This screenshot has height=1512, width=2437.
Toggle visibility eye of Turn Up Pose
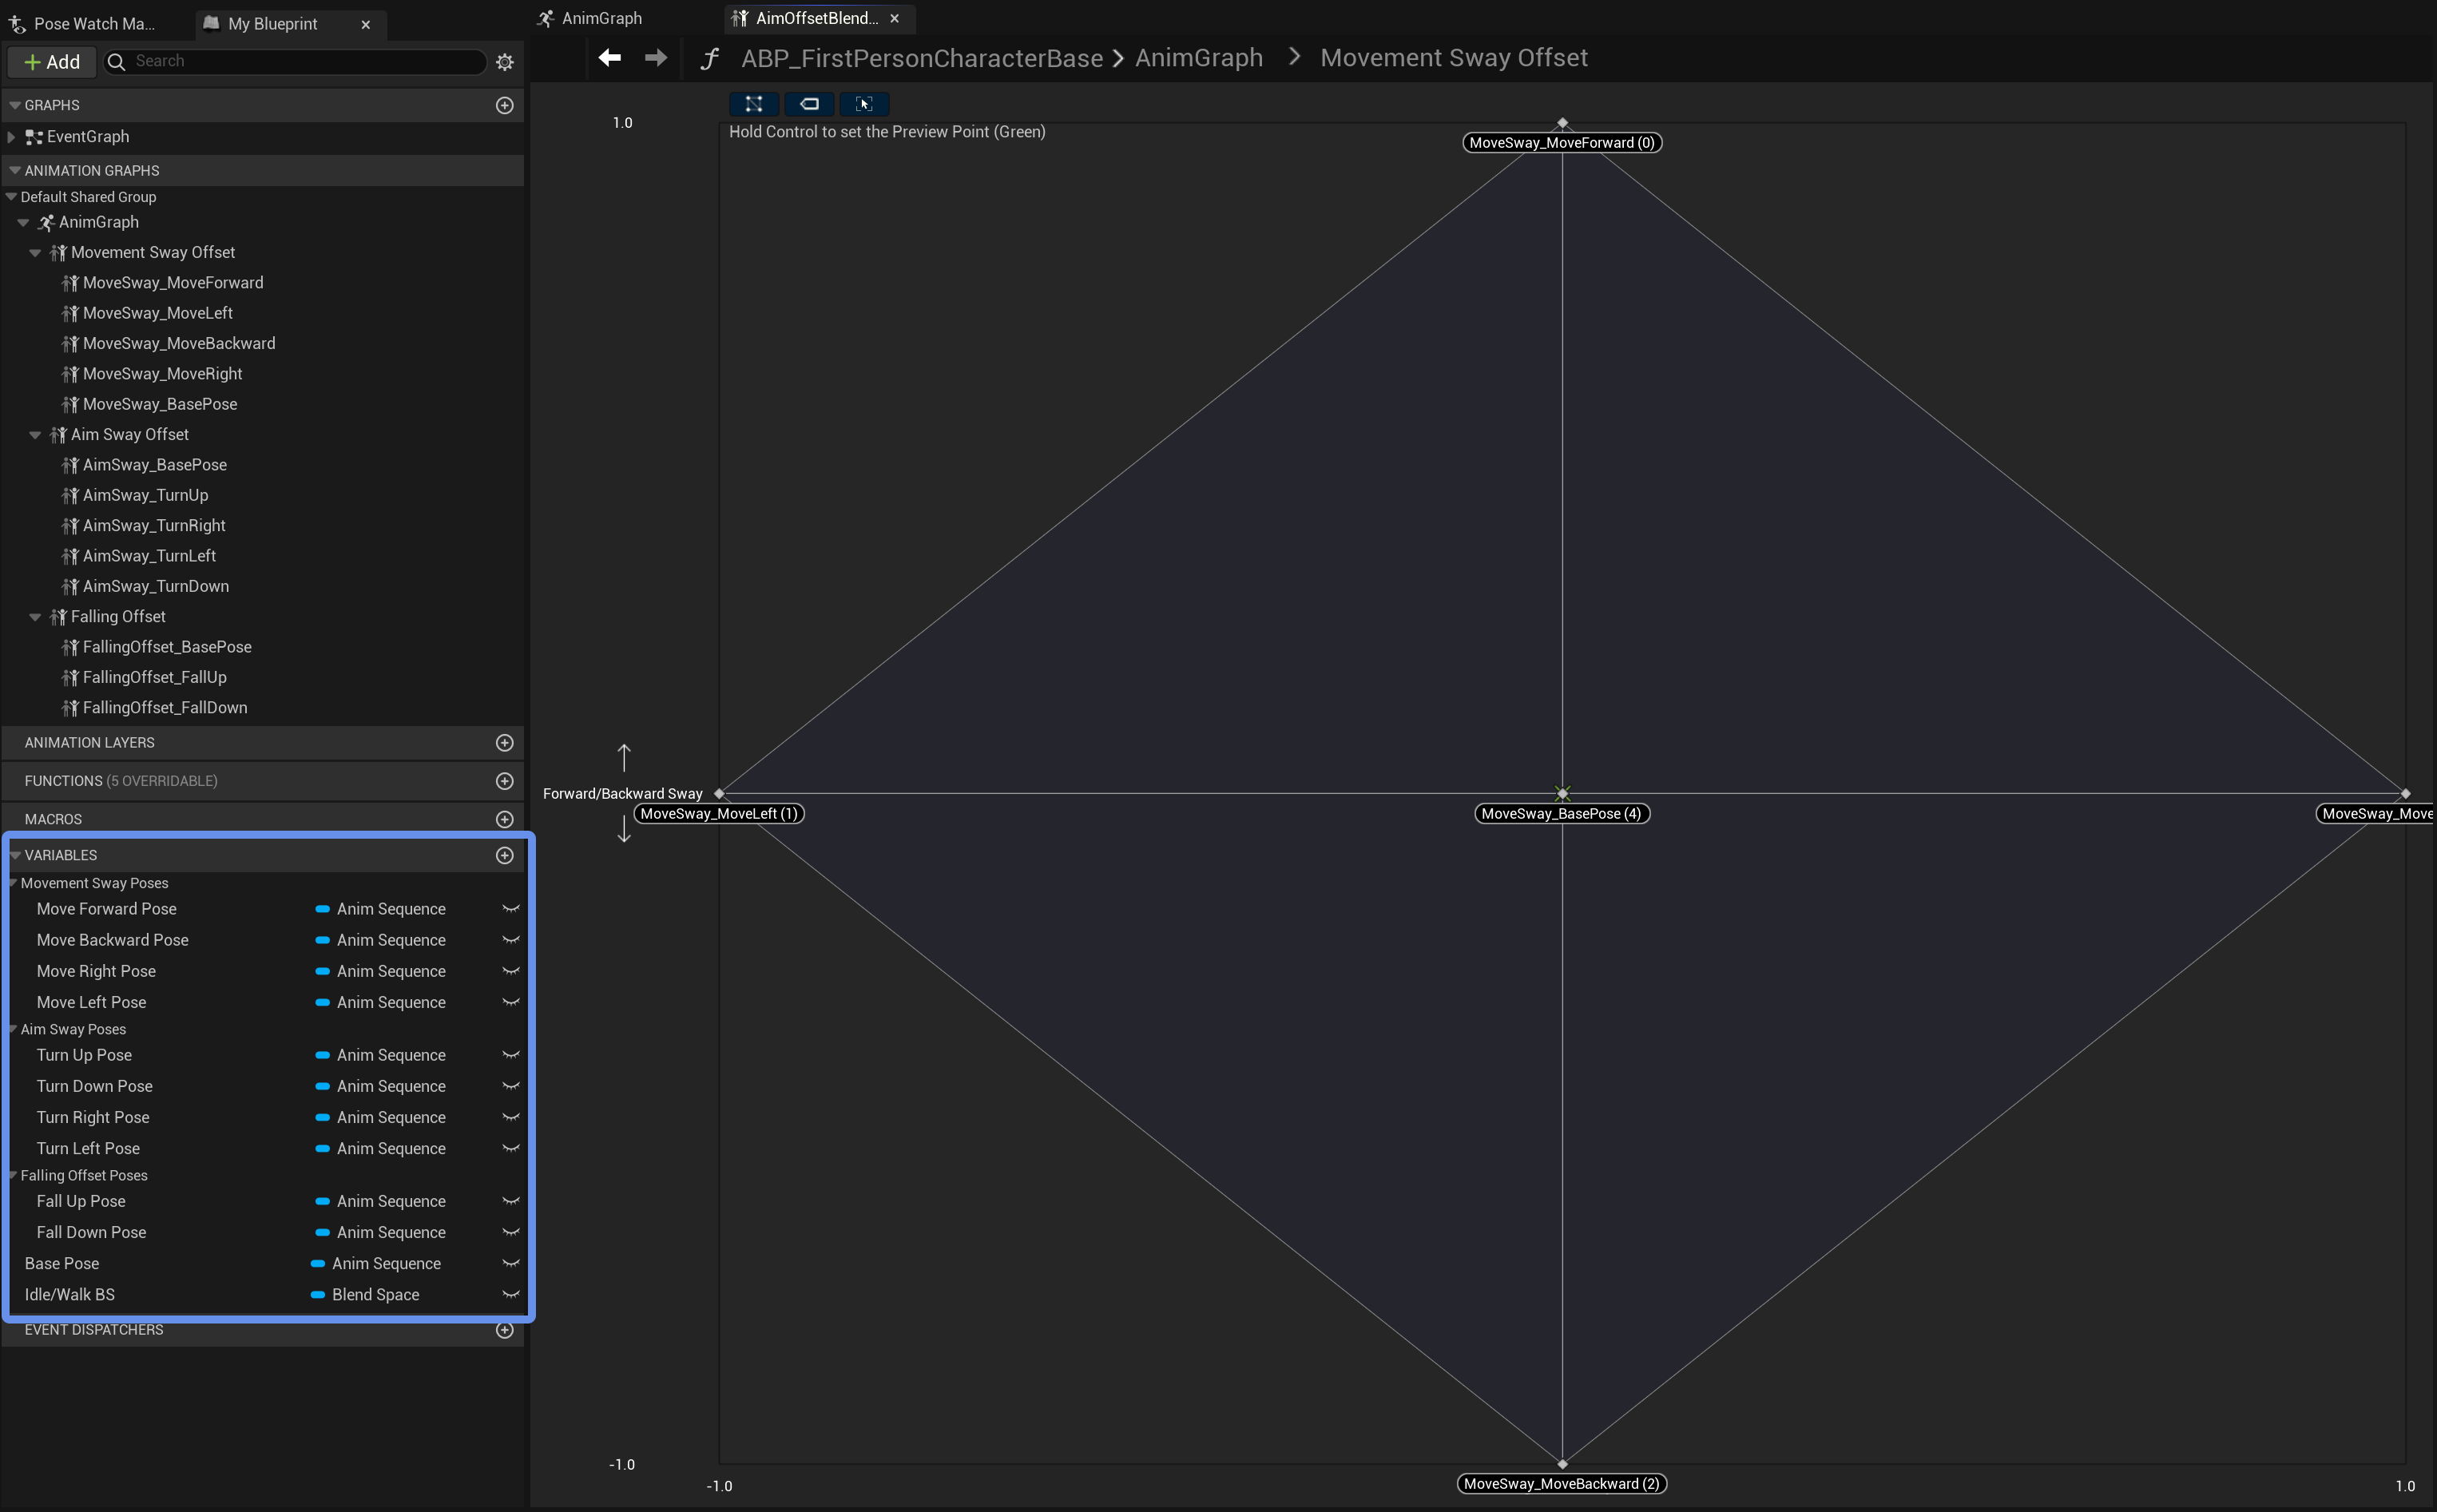[511, 1055]
